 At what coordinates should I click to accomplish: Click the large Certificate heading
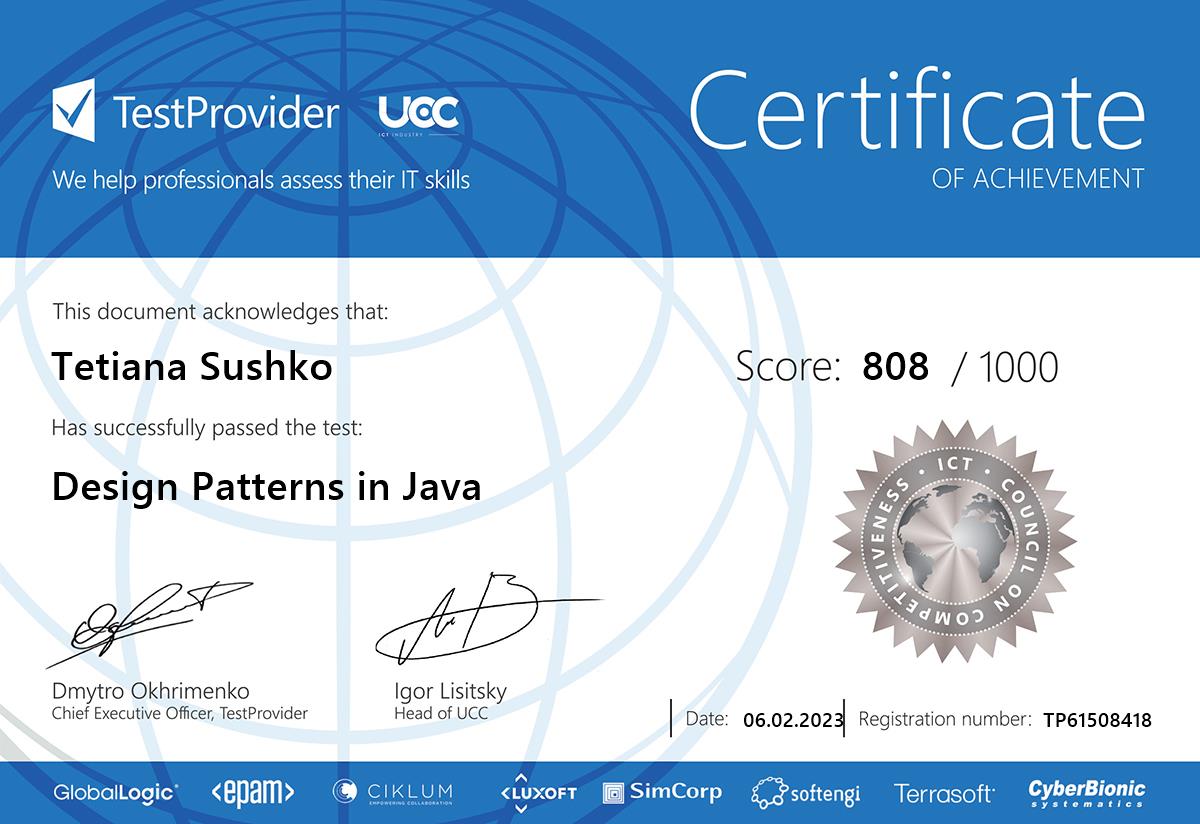(916, 110)
